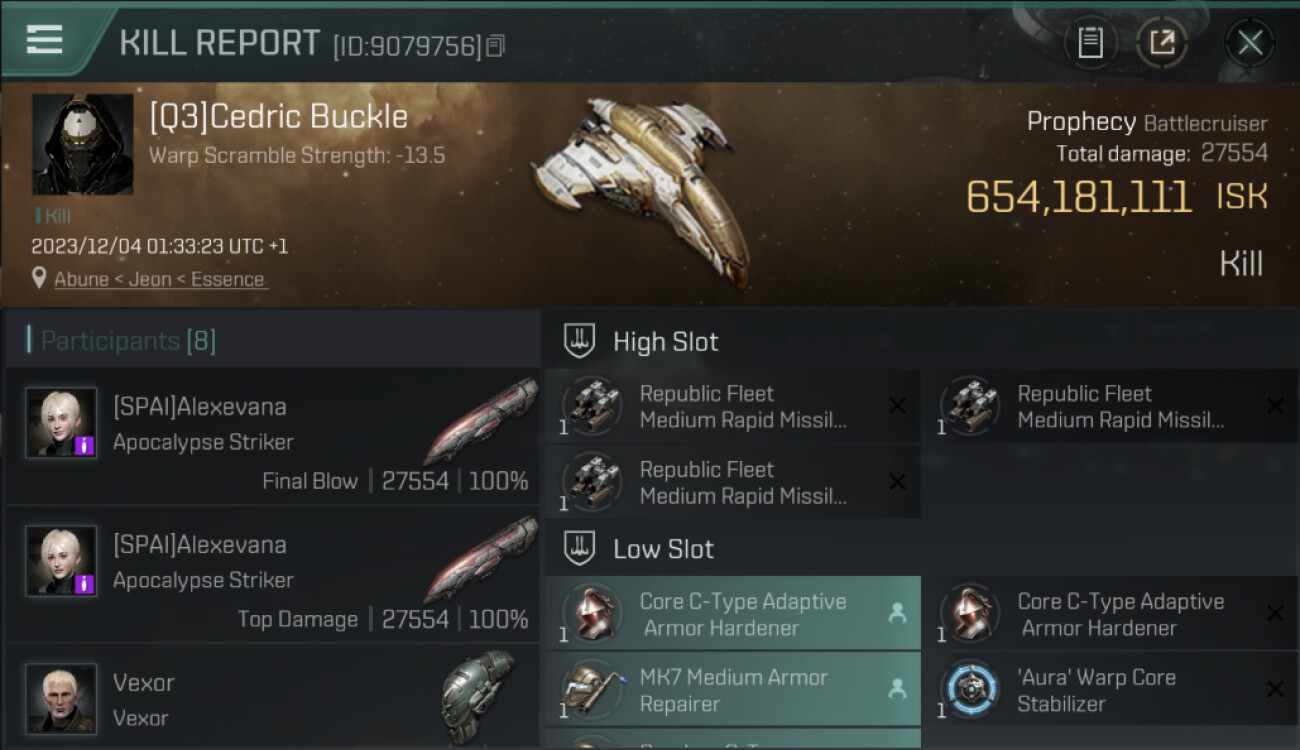
Task: Click the highlighted Core C-Type Adaptive Armor Hardener
Action: click(x=732, y=614)
